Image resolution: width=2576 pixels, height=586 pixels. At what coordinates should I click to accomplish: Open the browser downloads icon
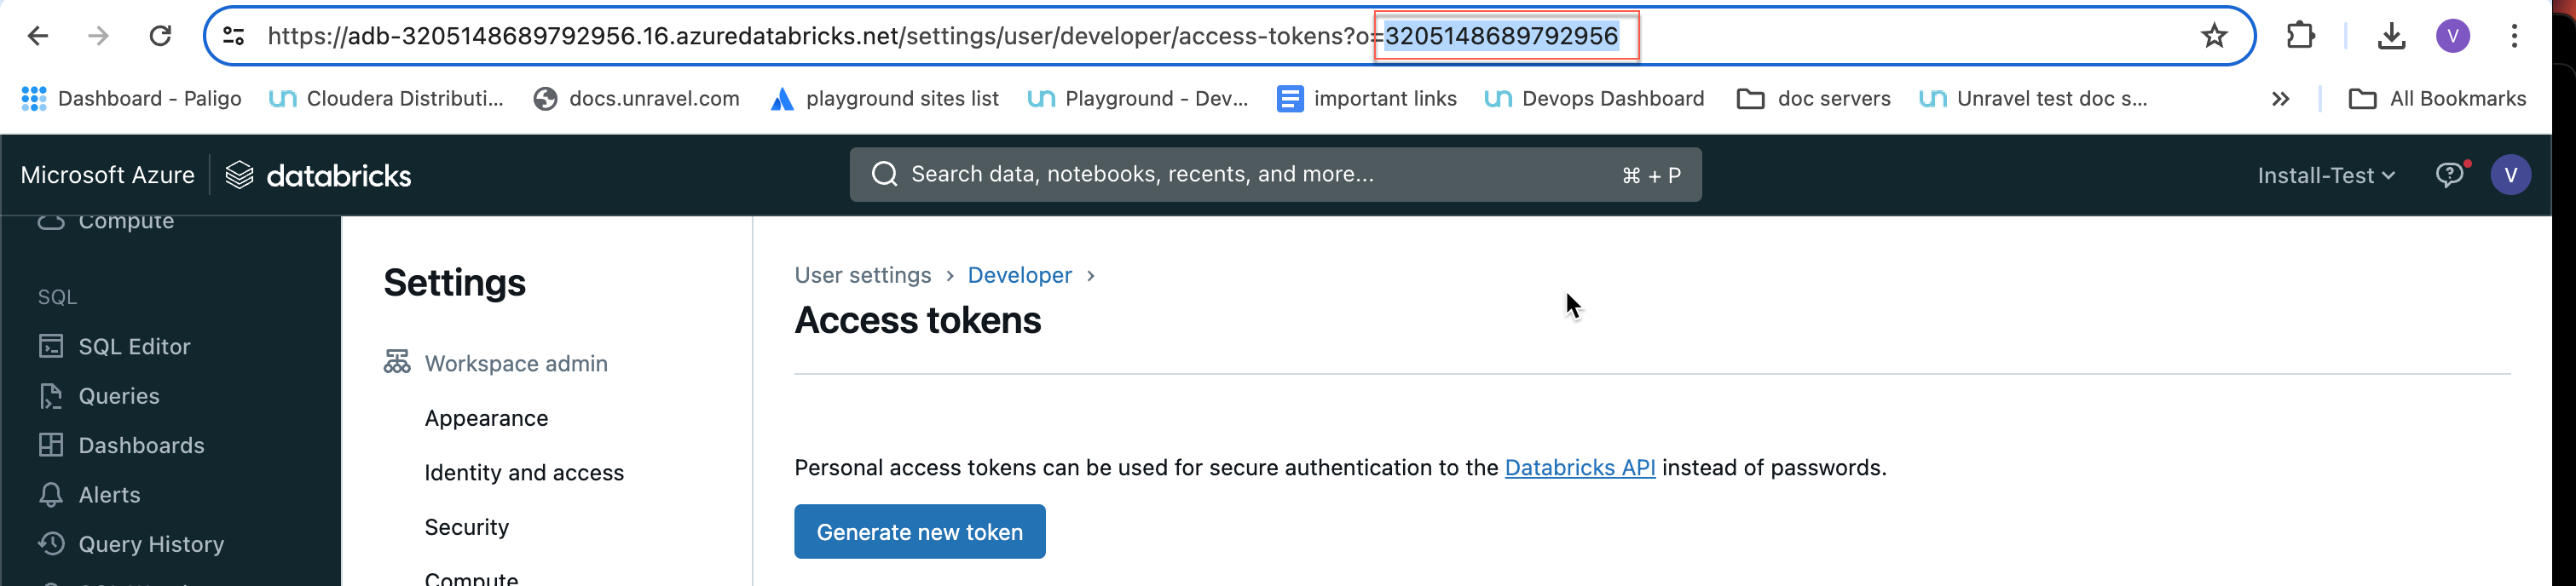click(x=2391, y=36)
